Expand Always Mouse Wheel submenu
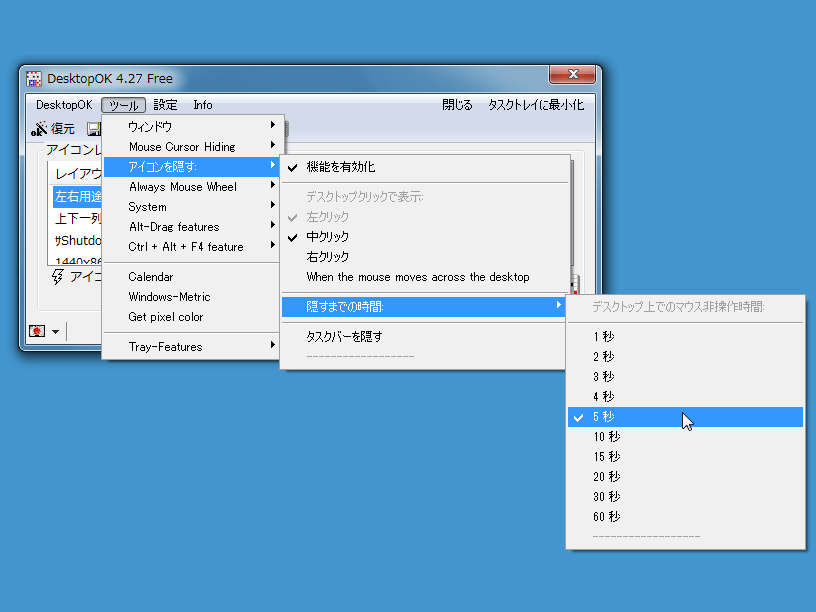 coord(192,187)
